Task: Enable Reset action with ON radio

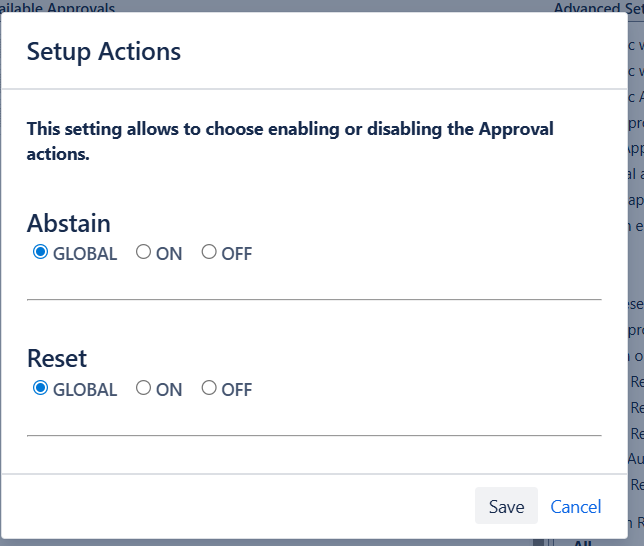Action: [143, 388]
